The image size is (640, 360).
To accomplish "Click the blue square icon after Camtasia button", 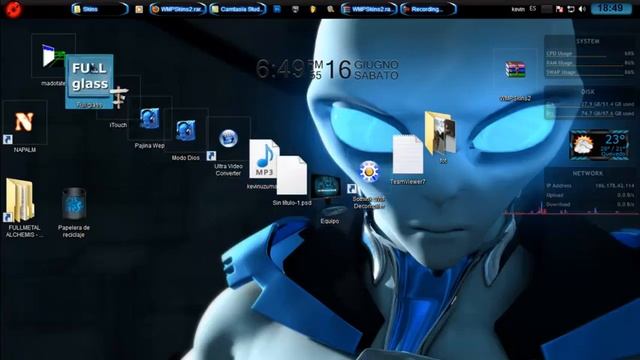I will coord(277,9).
